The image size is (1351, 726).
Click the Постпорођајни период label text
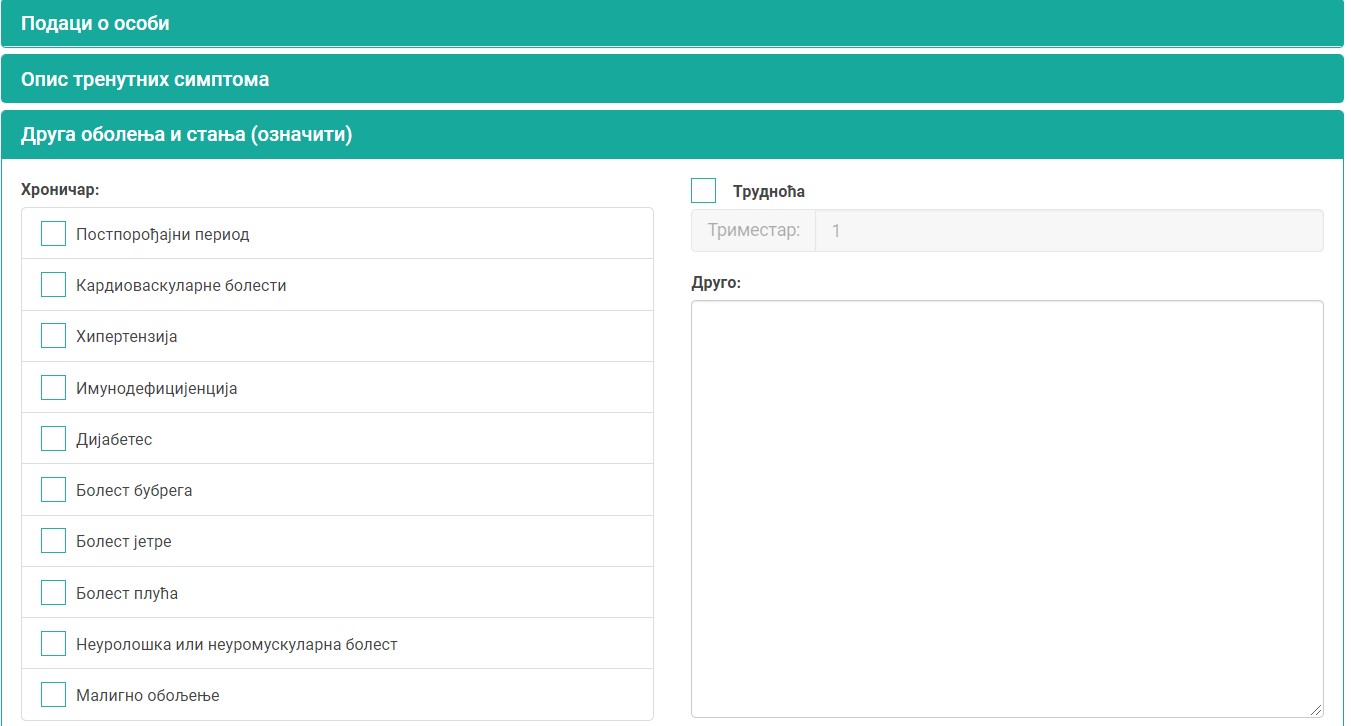pyautogui.click(x=163, y=235)
